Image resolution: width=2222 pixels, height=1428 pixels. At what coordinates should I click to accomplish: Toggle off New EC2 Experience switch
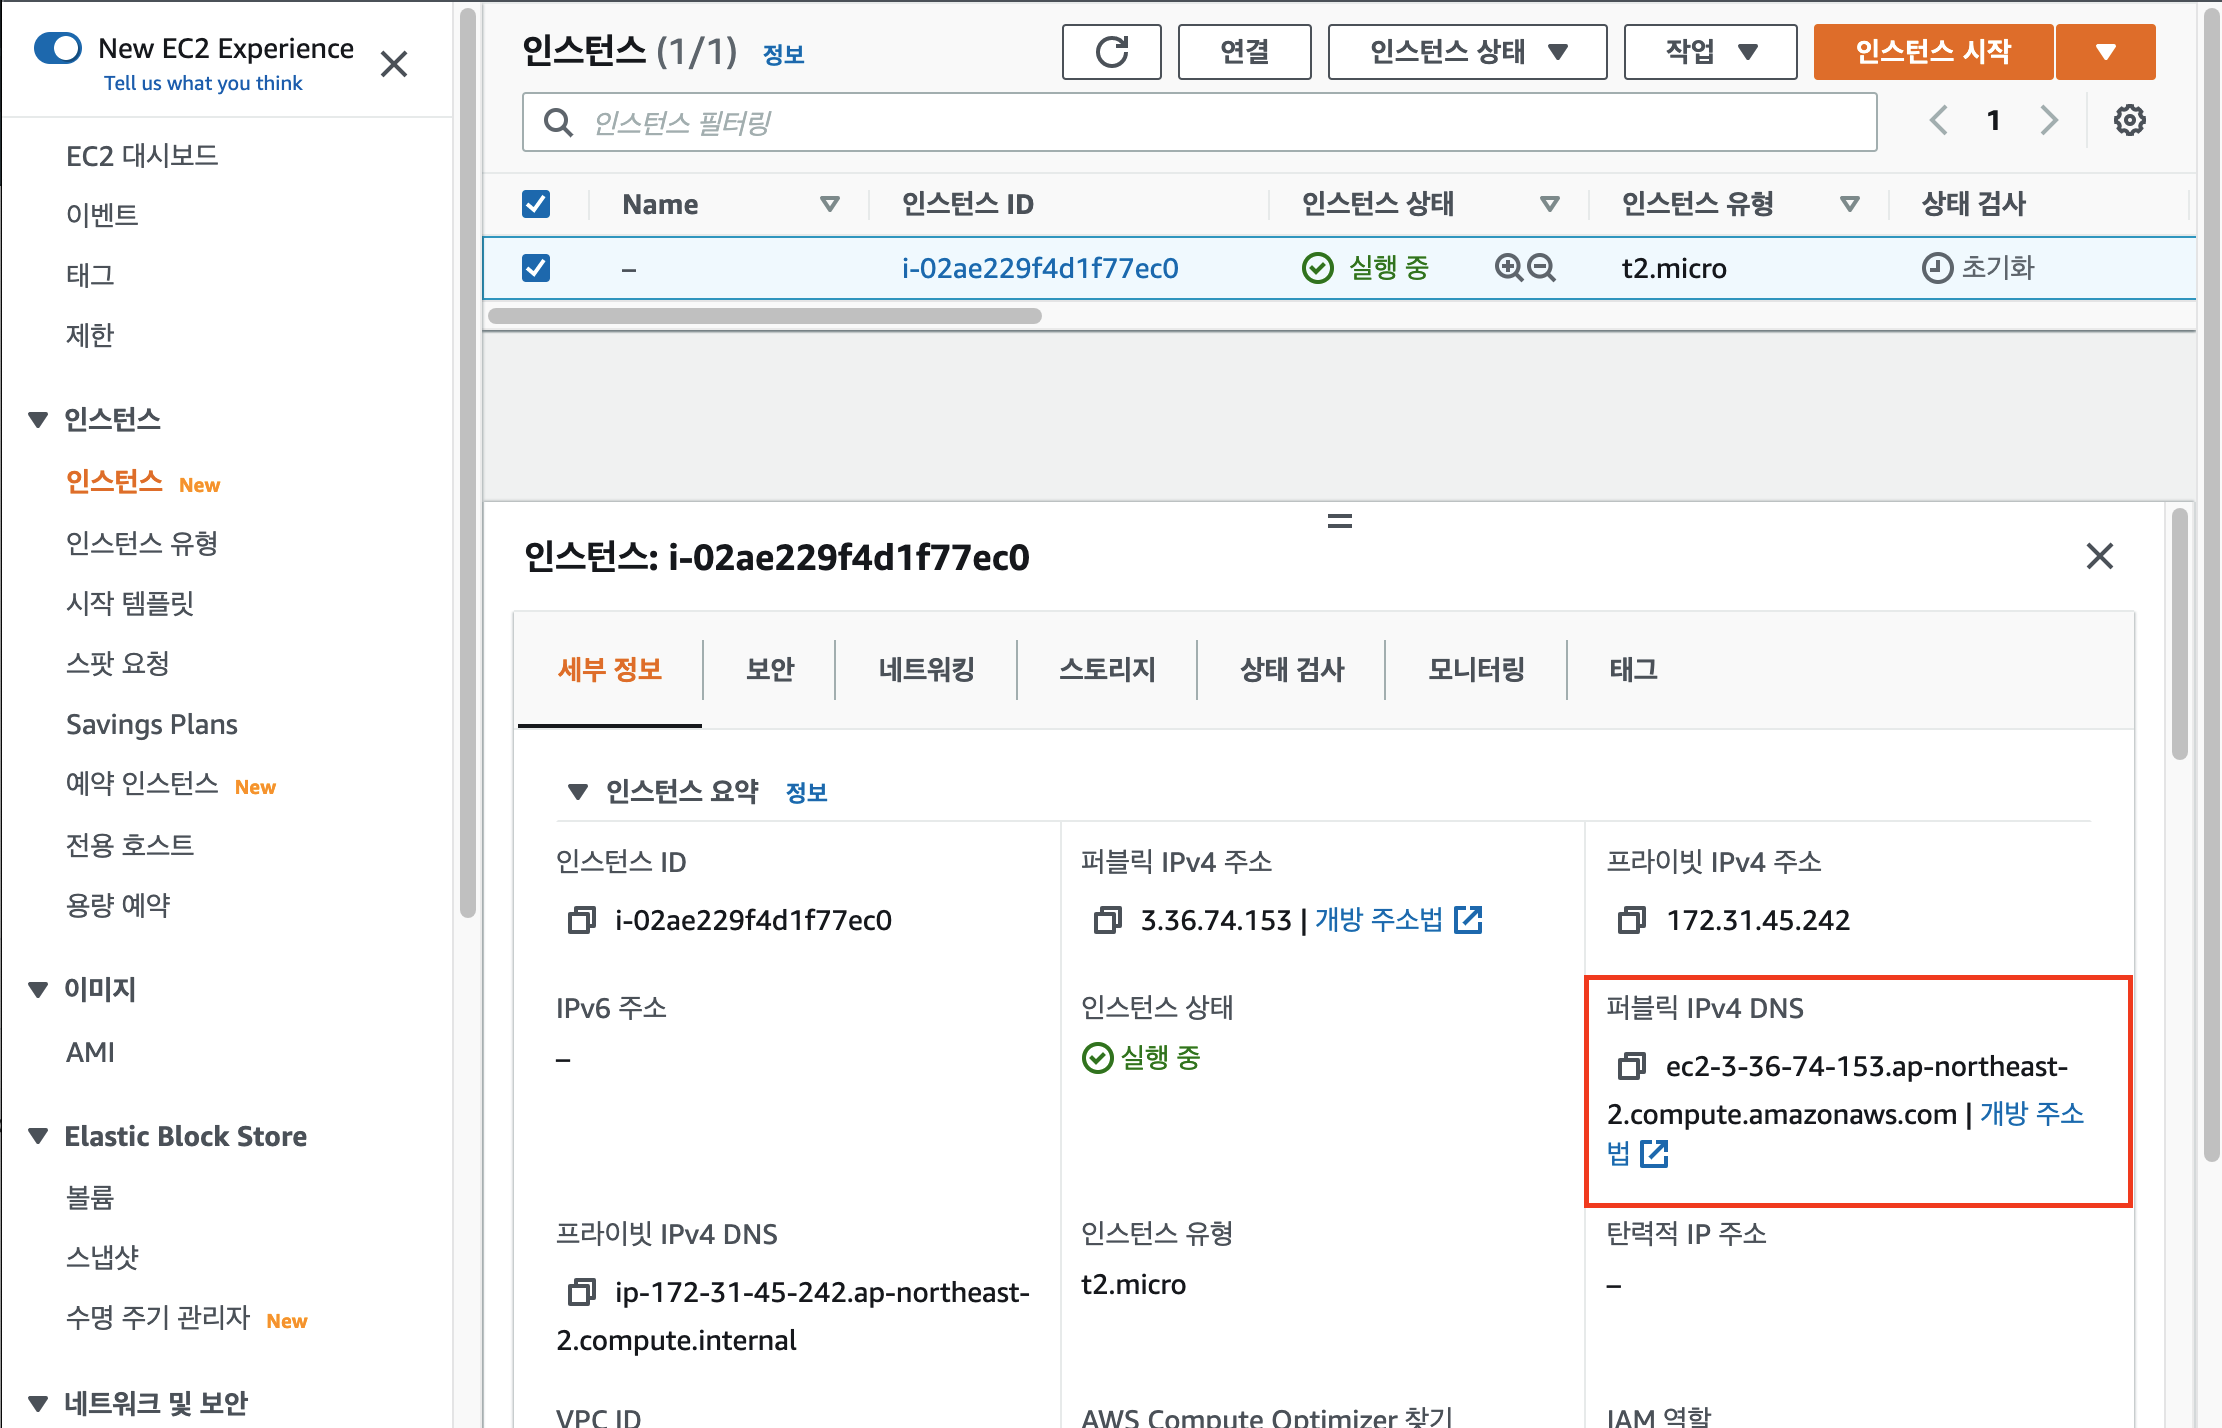[x=58, y=48]
